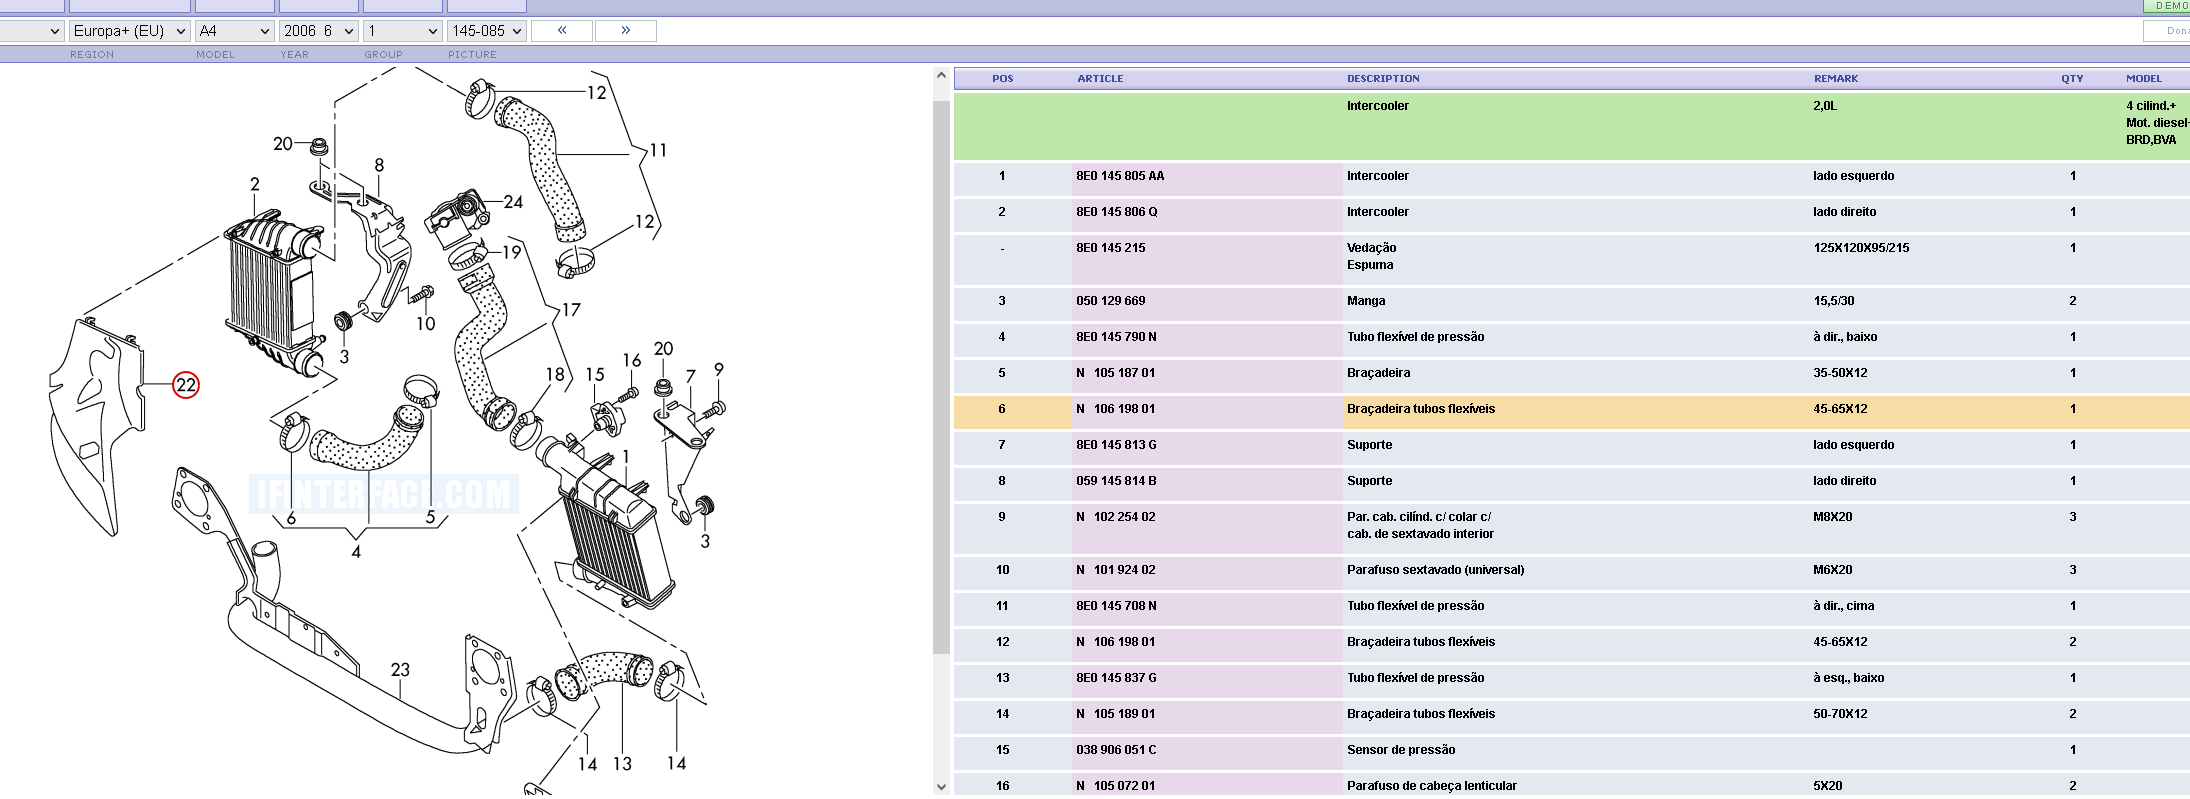Click callout number 11 near the upper hose
The height and width of the screenshot is (799, 2190).
657,151
